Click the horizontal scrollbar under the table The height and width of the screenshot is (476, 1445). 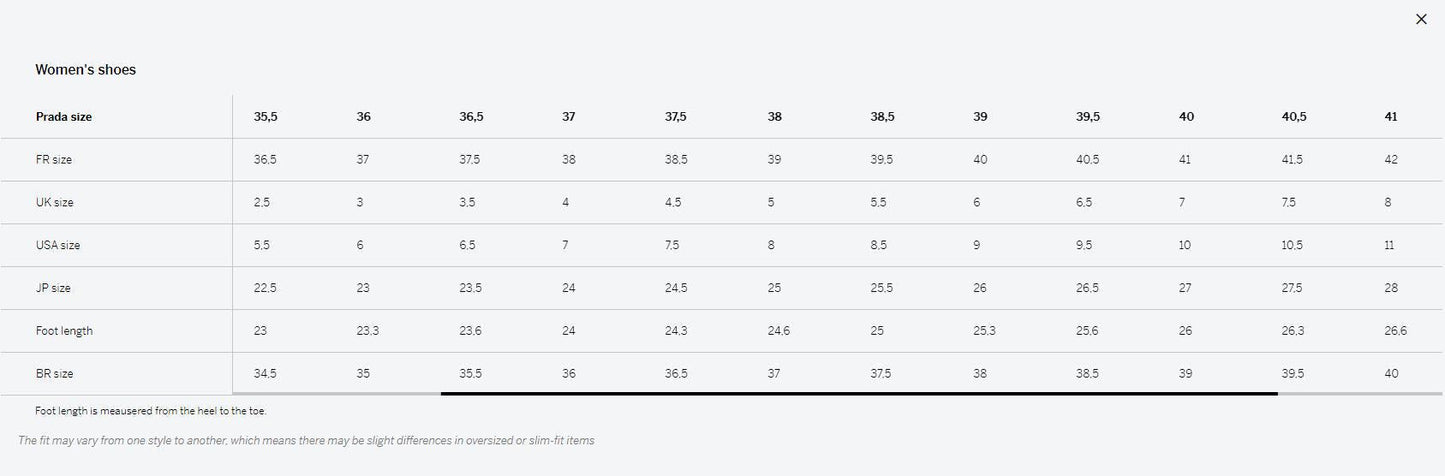tap(858, 394)
